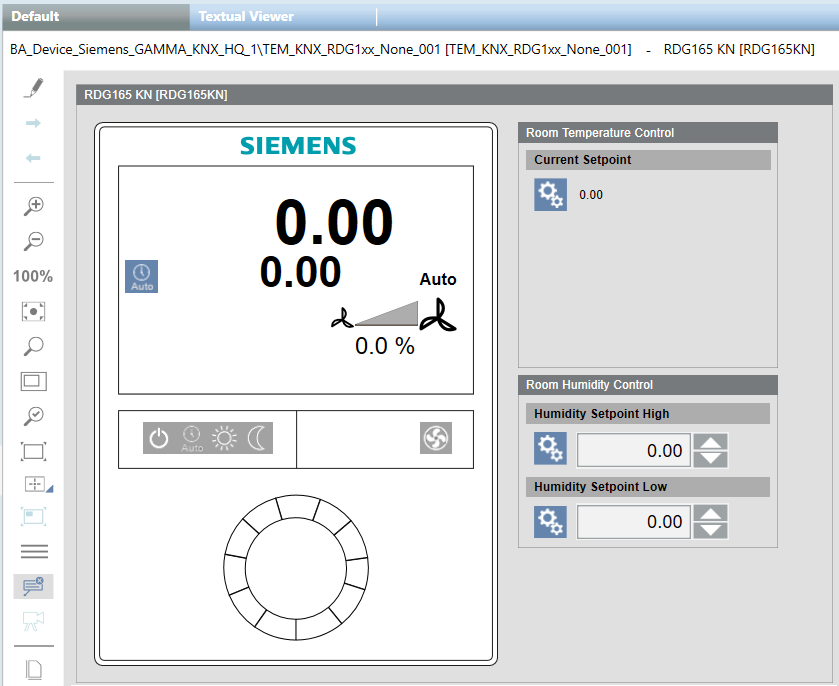Click the zoom in magnifier icon
Viewport: 839px width, 686px height.
pos(33,206)
